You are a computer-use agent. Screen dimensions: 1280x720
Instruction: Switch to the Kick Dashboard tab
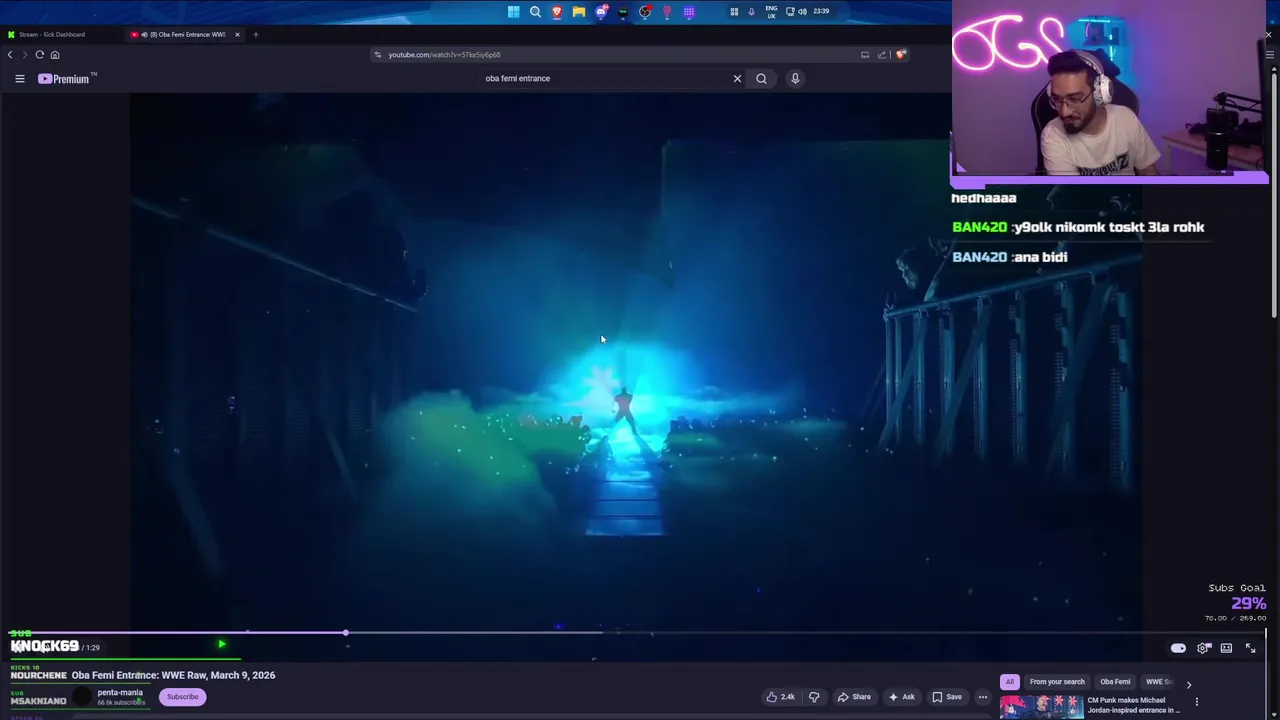(50, 34)
